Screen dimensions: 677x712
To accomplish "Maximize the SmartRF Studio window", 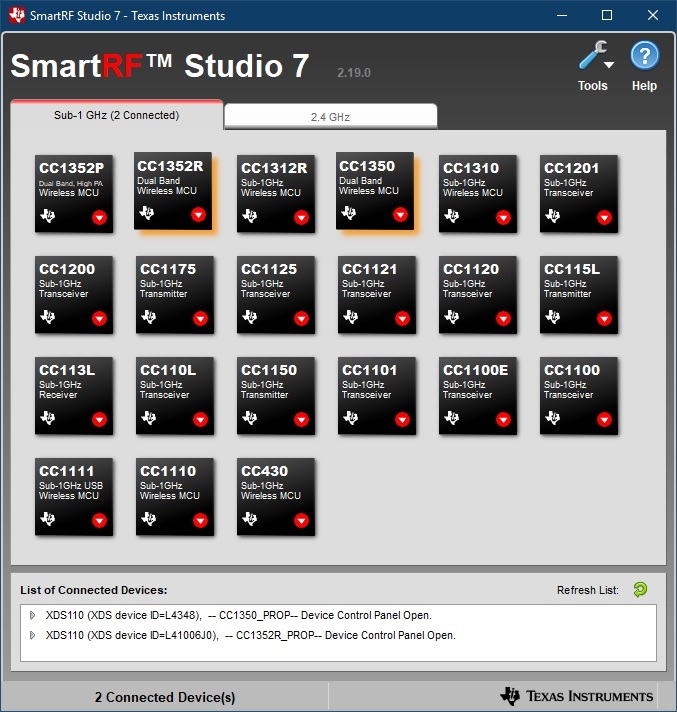I will (x=607, y=15).
